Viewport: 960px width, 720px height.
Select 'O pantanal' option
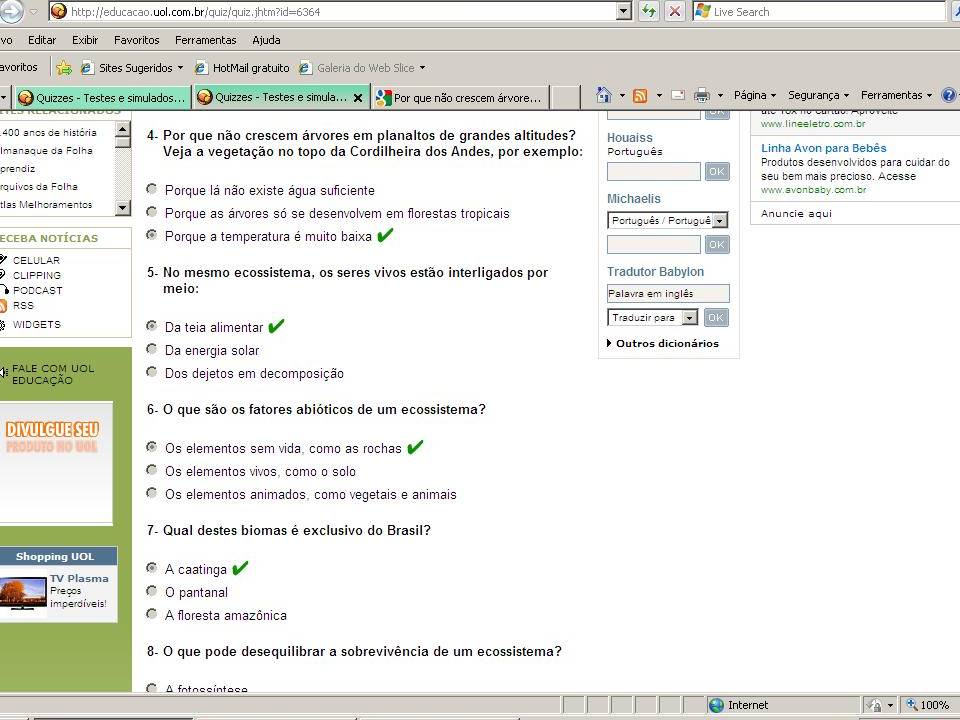click(x=152, y=591)
